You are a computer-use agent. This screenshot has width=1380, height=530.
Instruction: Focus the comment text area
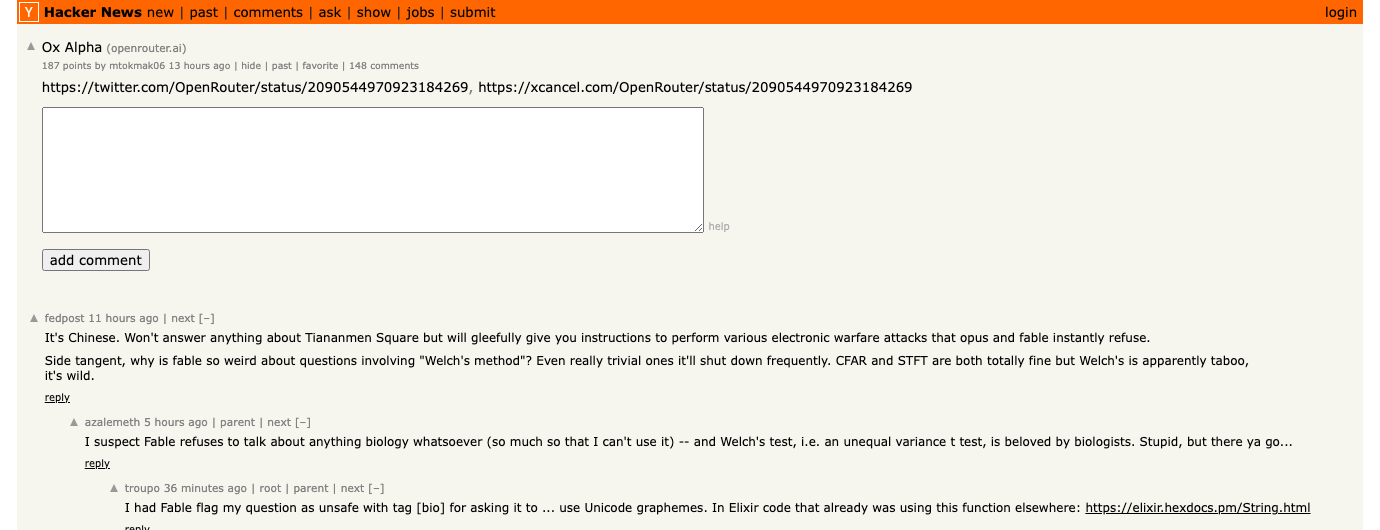(x=373, y=170)
